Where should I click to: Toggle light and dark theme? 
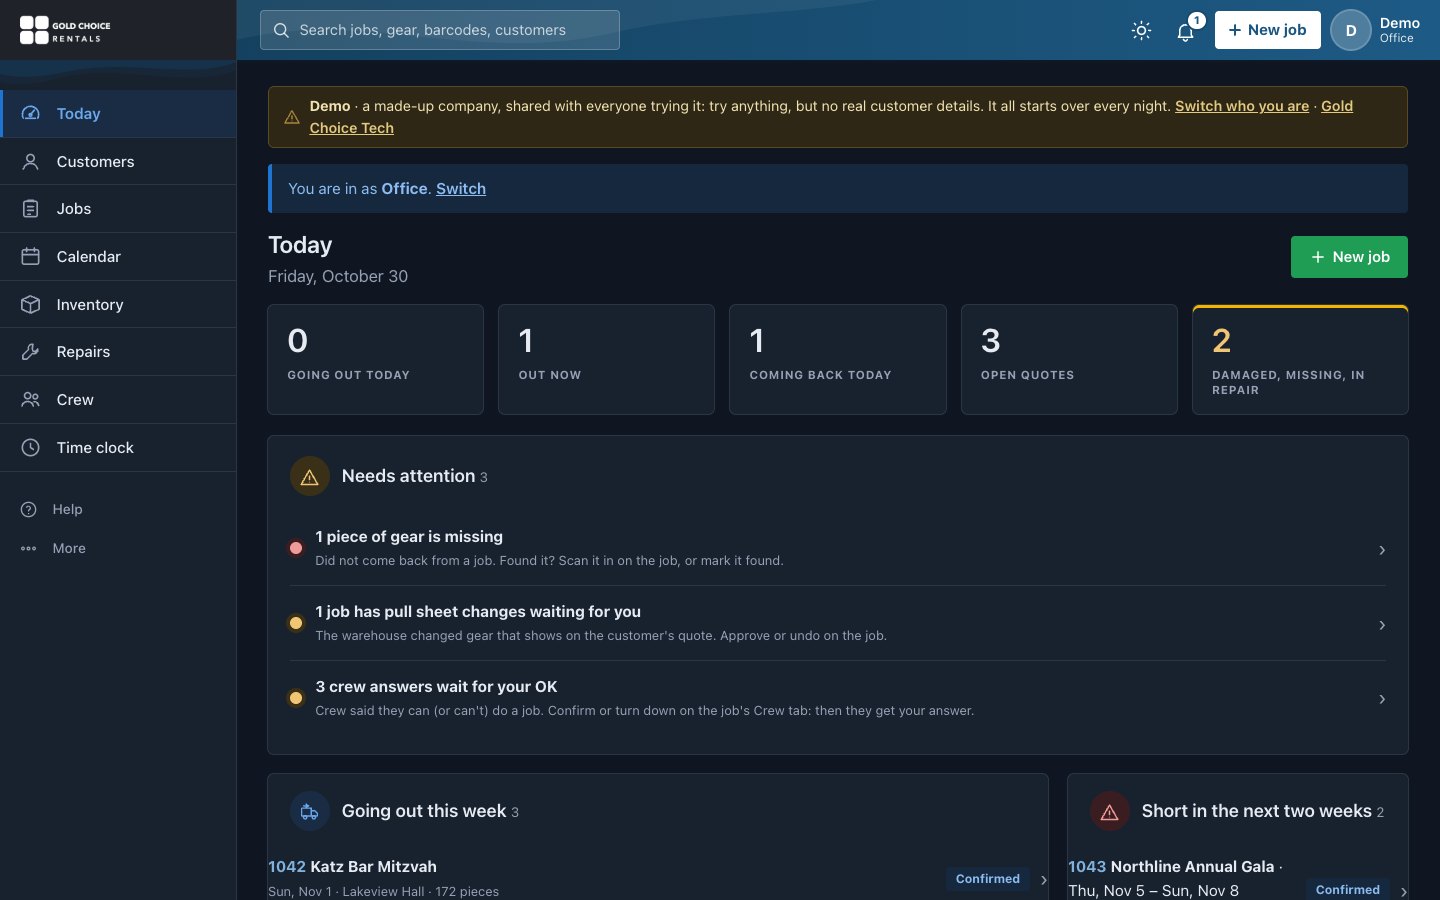pos(1141,30)
